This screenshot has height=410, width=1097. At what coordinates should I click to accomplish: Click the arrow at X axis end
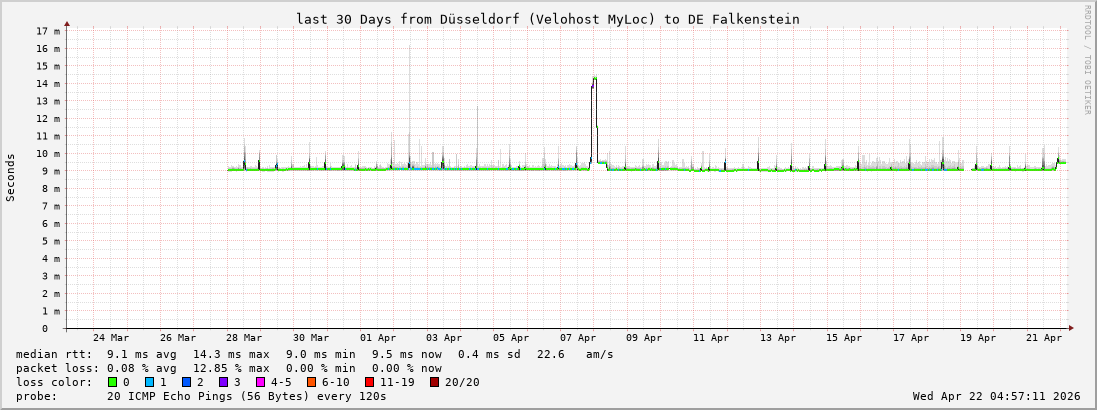click(x=1070, y=328)
